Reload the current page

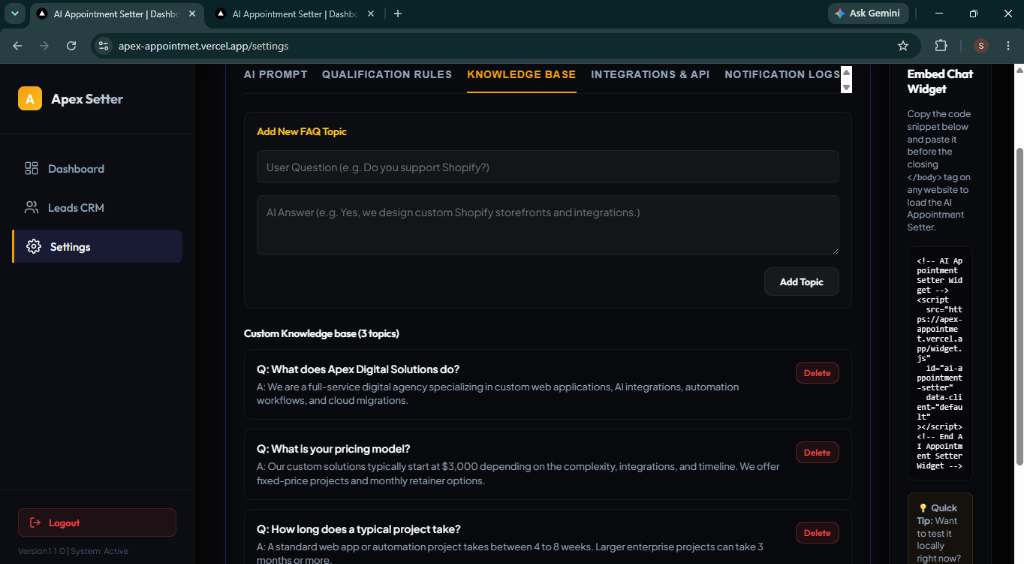point(71,46)
